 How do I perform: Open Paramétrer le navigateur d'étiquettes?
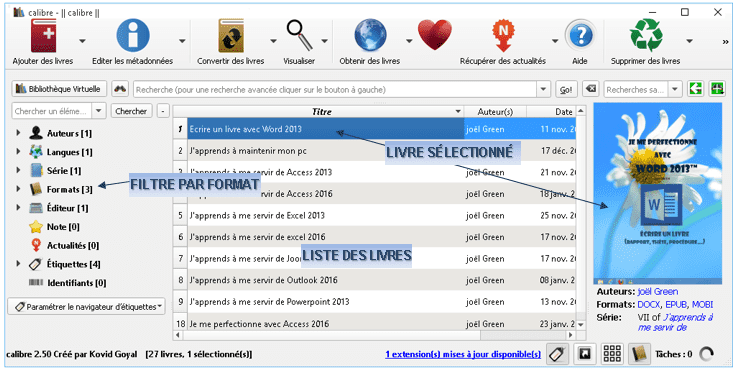tap(87, 307)
